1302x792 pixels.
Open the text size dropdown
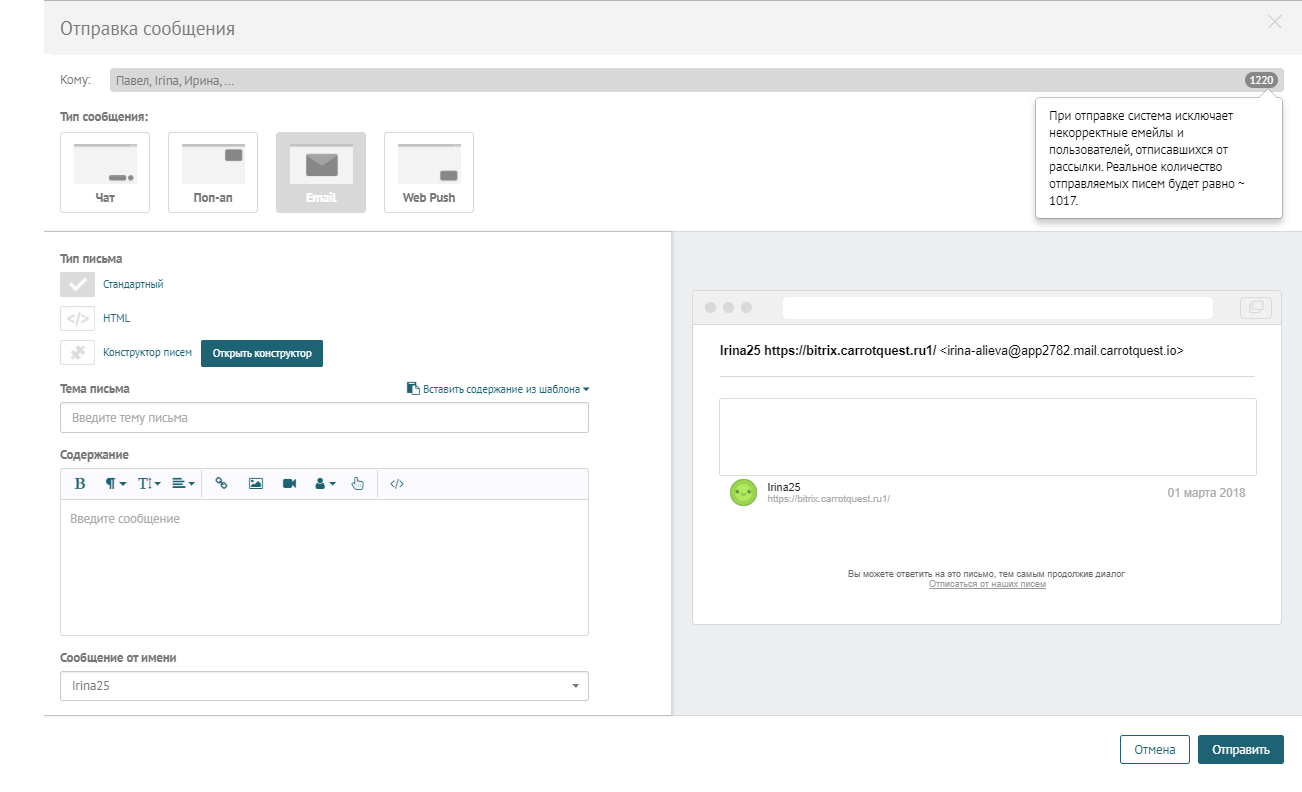(x=150, y=484)
